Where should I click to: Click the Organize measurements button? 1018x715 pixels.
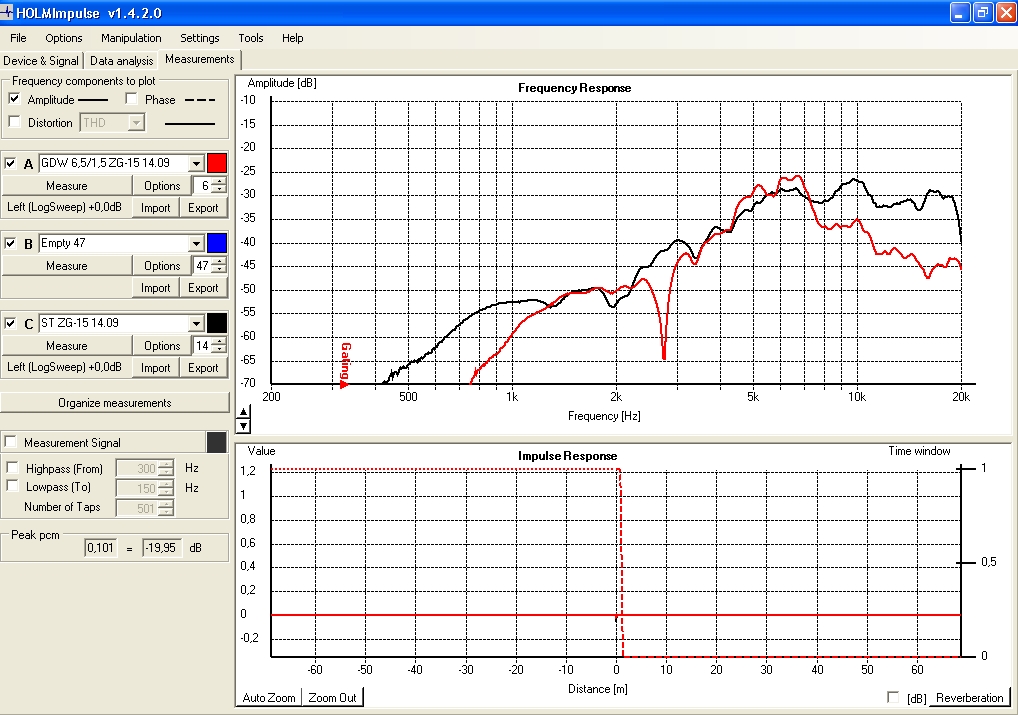(x=115, y=403)
